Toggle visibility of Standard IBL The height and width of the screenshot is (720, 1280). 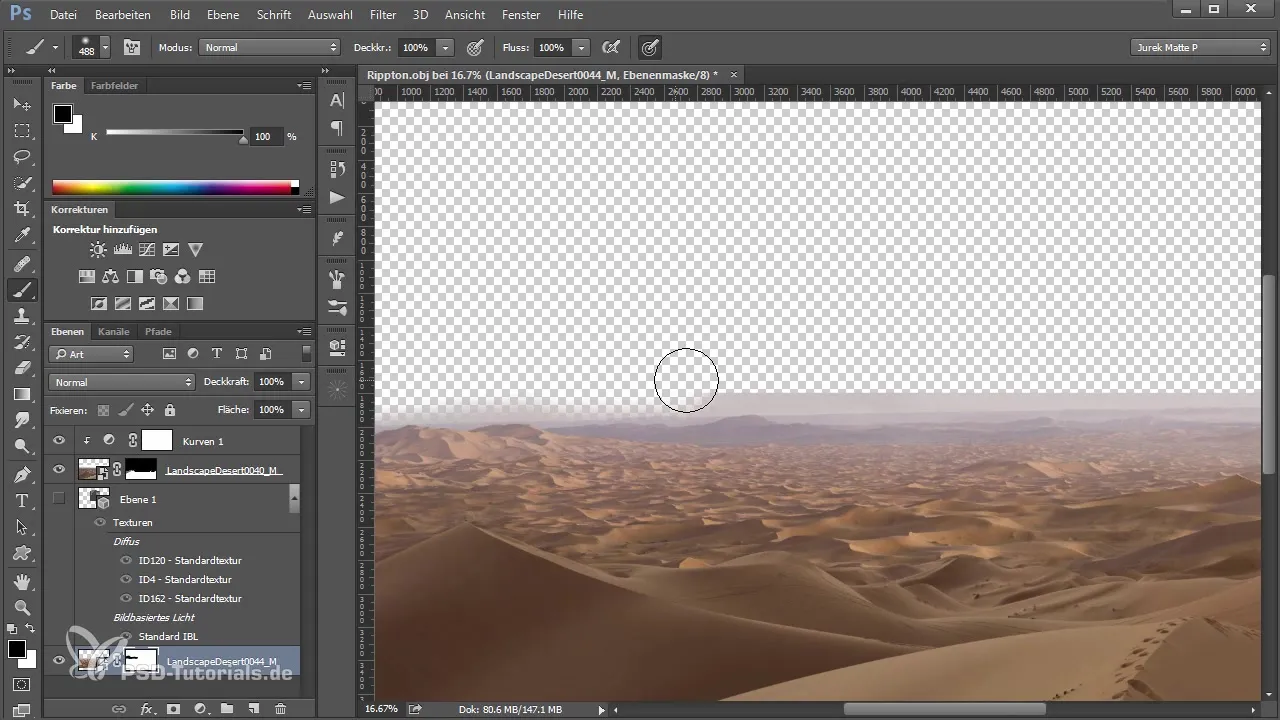point(126,636)
